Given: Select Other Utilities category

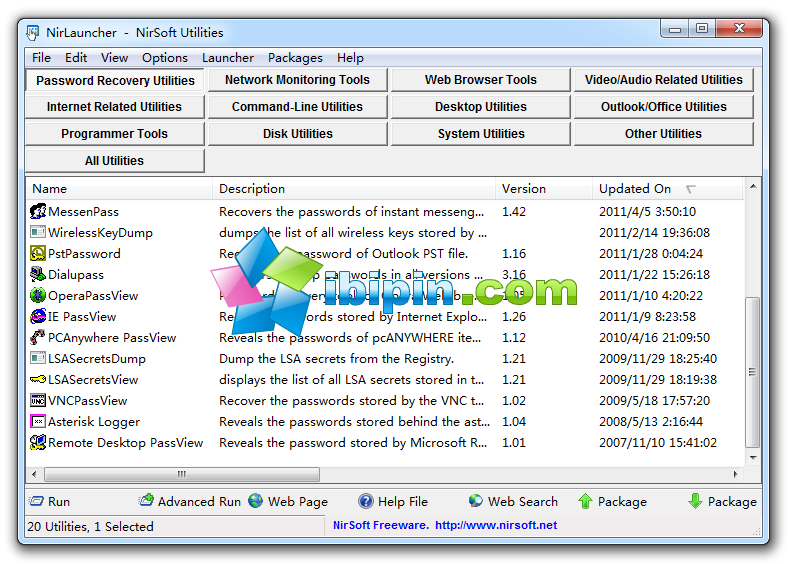Looking at the screenshot, I should (x=663, y=134).
